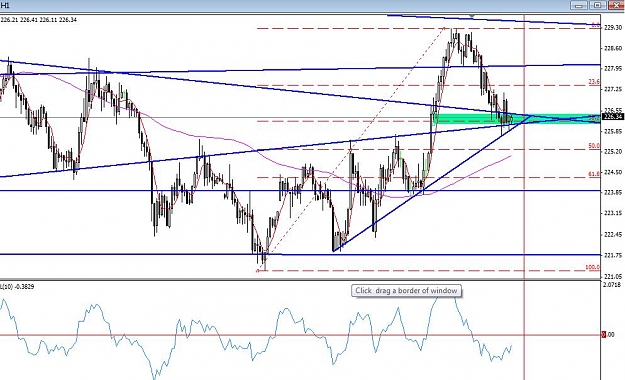Screen dimensions: 625x380
Task: Select the 227.25 price axis label
Action: coord(613,89)
